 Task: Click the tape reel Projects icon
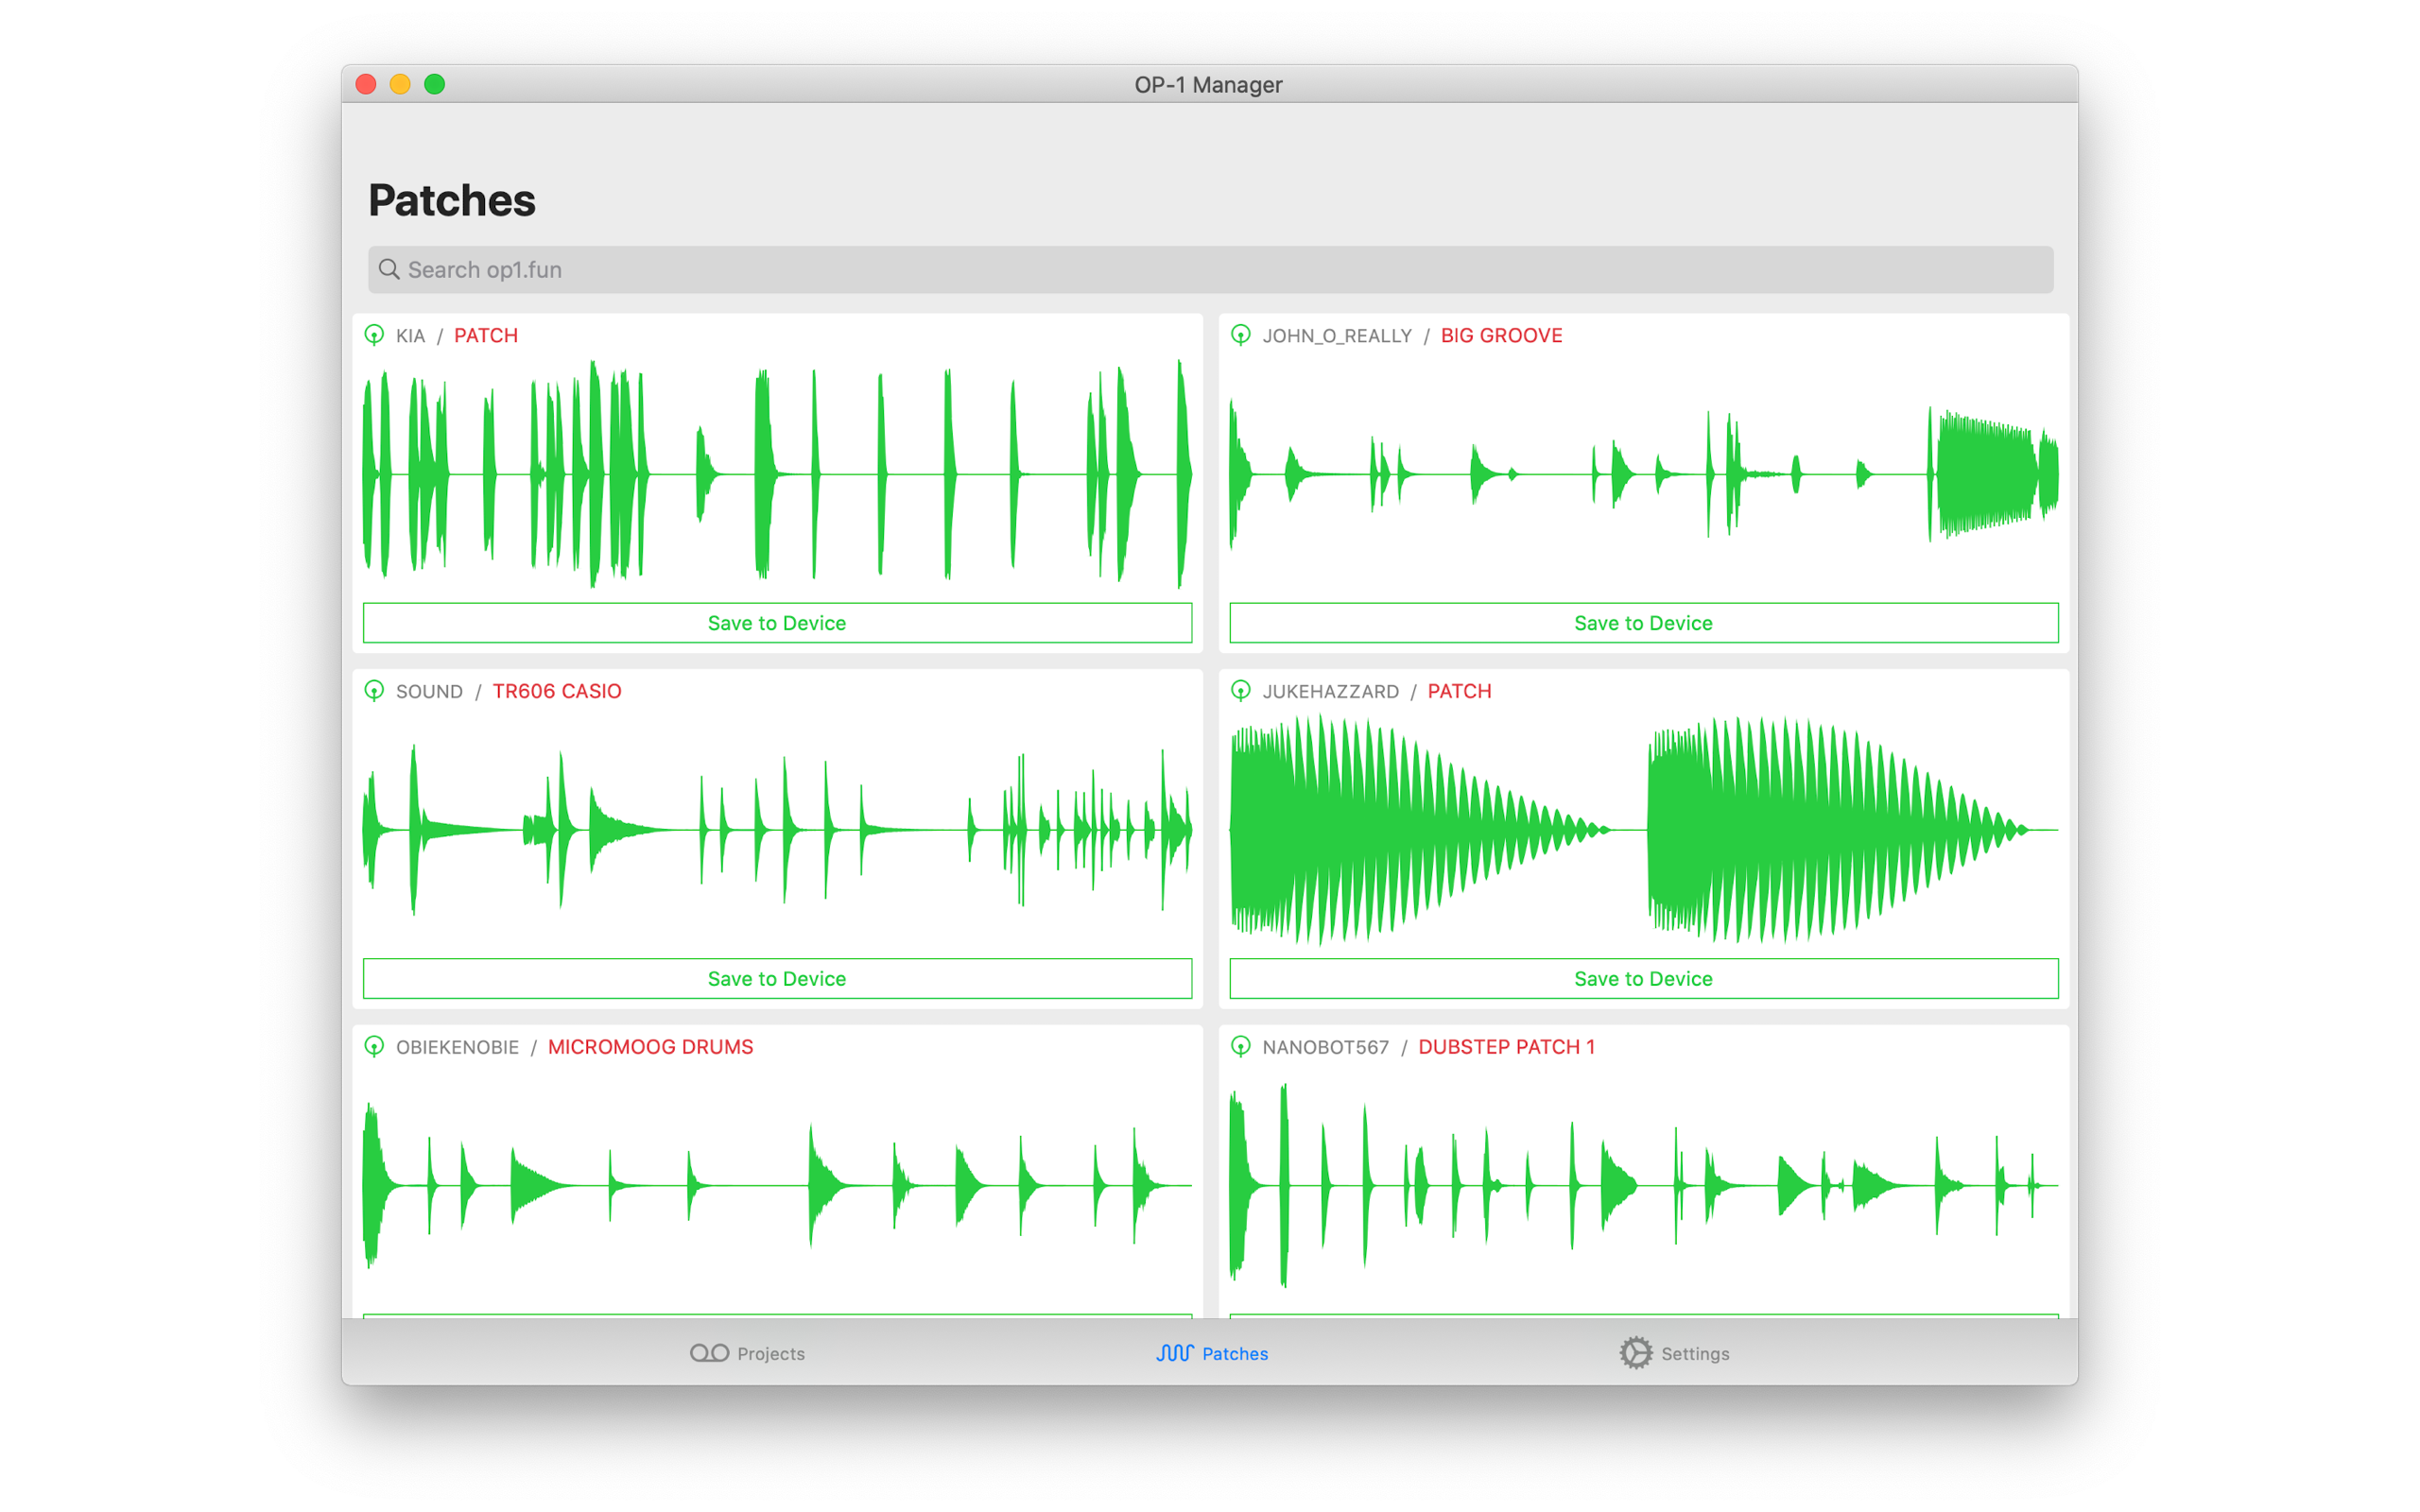coord(709,1353)
